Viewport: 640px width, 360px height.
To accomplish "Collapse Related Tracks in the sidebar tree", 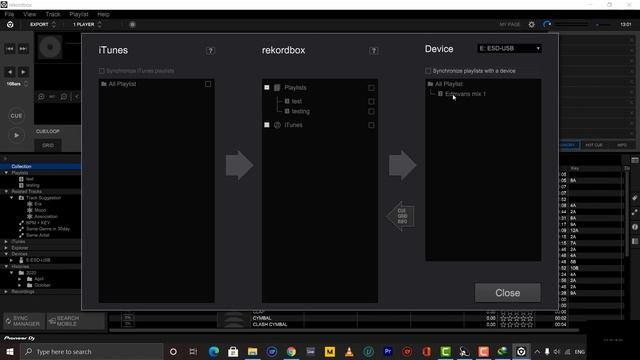I will pos(6,191).
